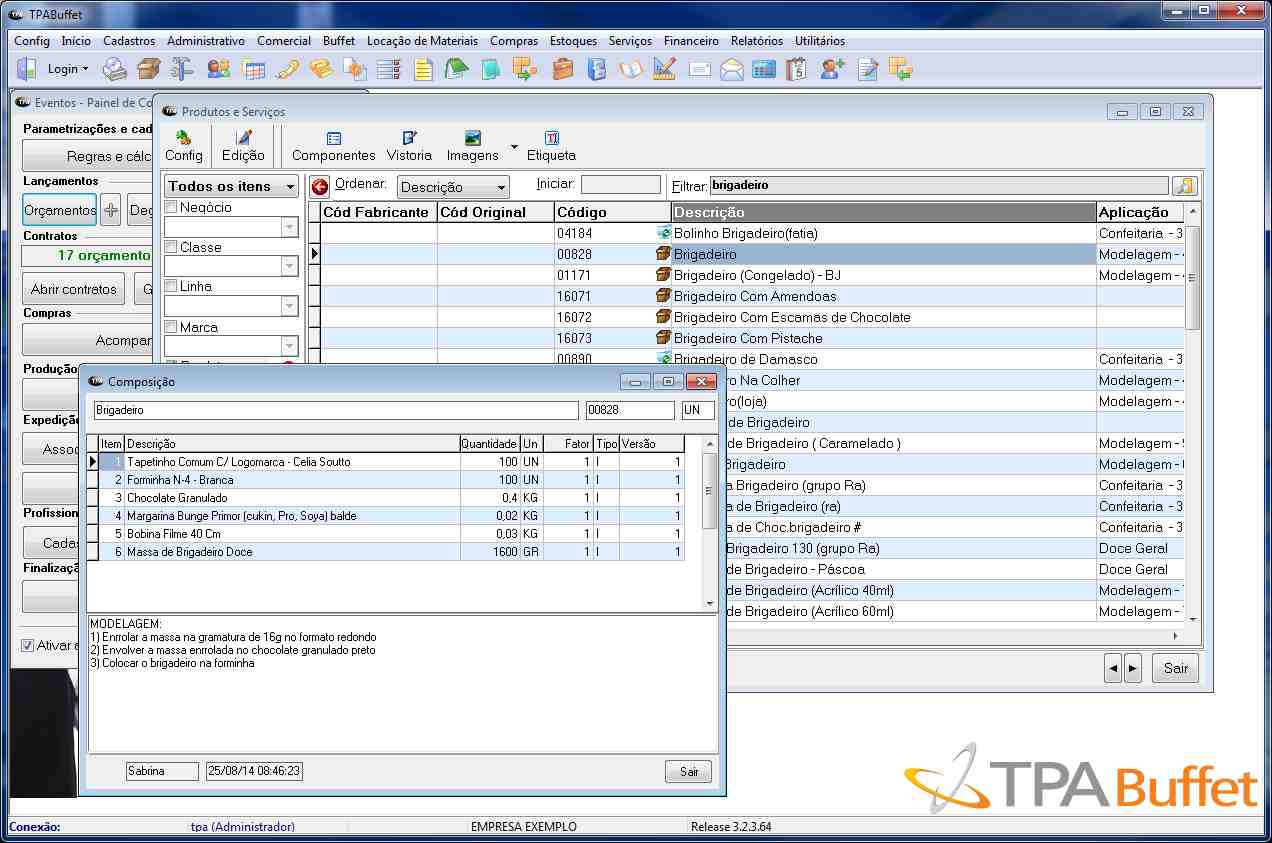Screen dimensions: 1272x843
Task: Expand the Login dropdown in main toolbar
Action: pyautogui.click(x=68, y=69)
